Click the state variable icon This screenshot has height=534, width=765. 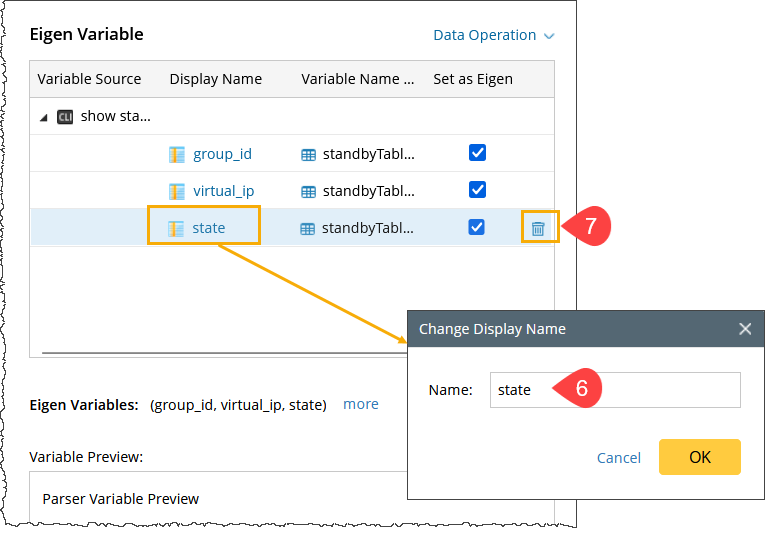(177, 228)
